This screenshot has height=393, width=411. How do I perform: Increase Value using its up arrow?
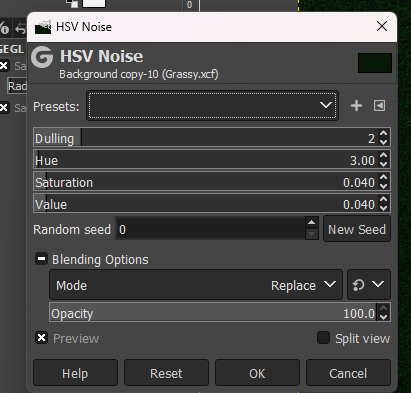(x=384, y=199)
